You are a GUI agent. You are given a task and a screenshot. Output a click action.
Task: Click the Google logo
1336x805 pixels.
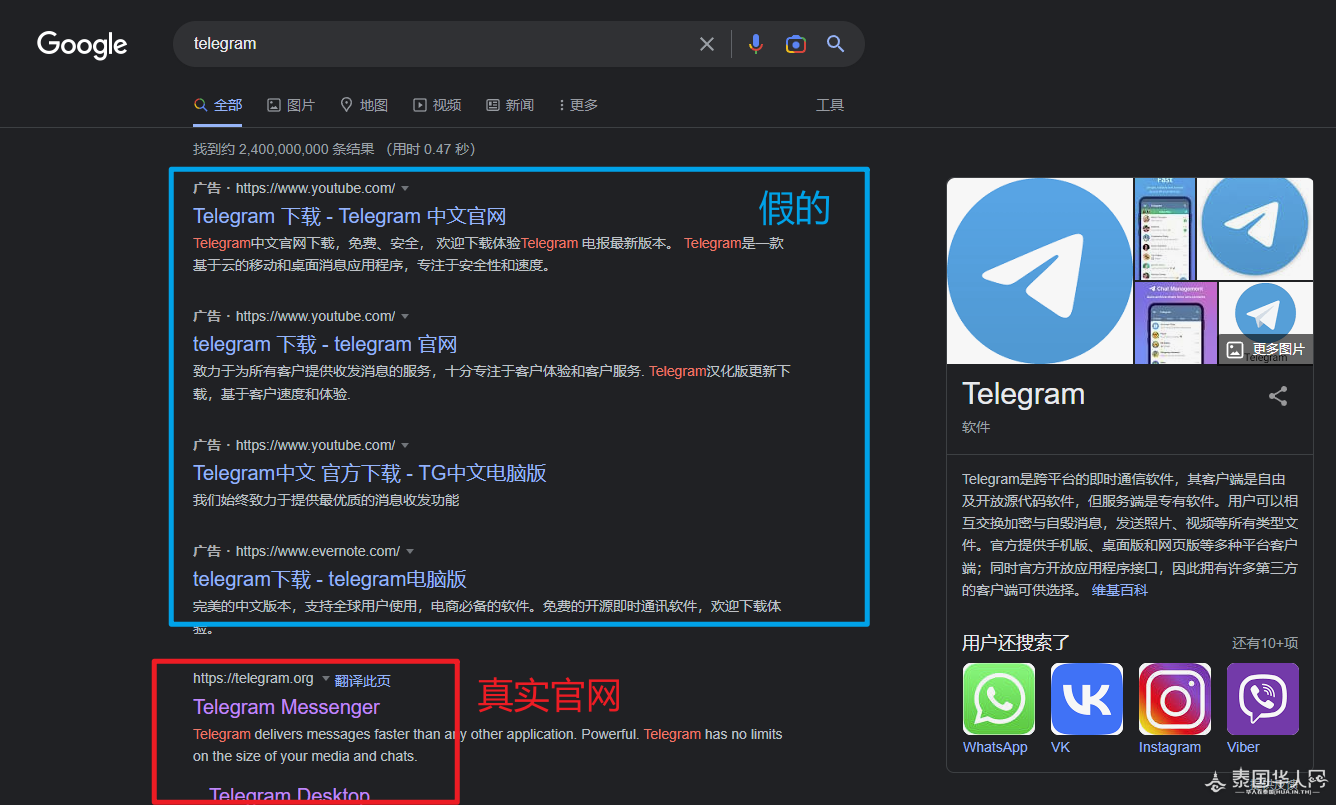click(82, 44)
